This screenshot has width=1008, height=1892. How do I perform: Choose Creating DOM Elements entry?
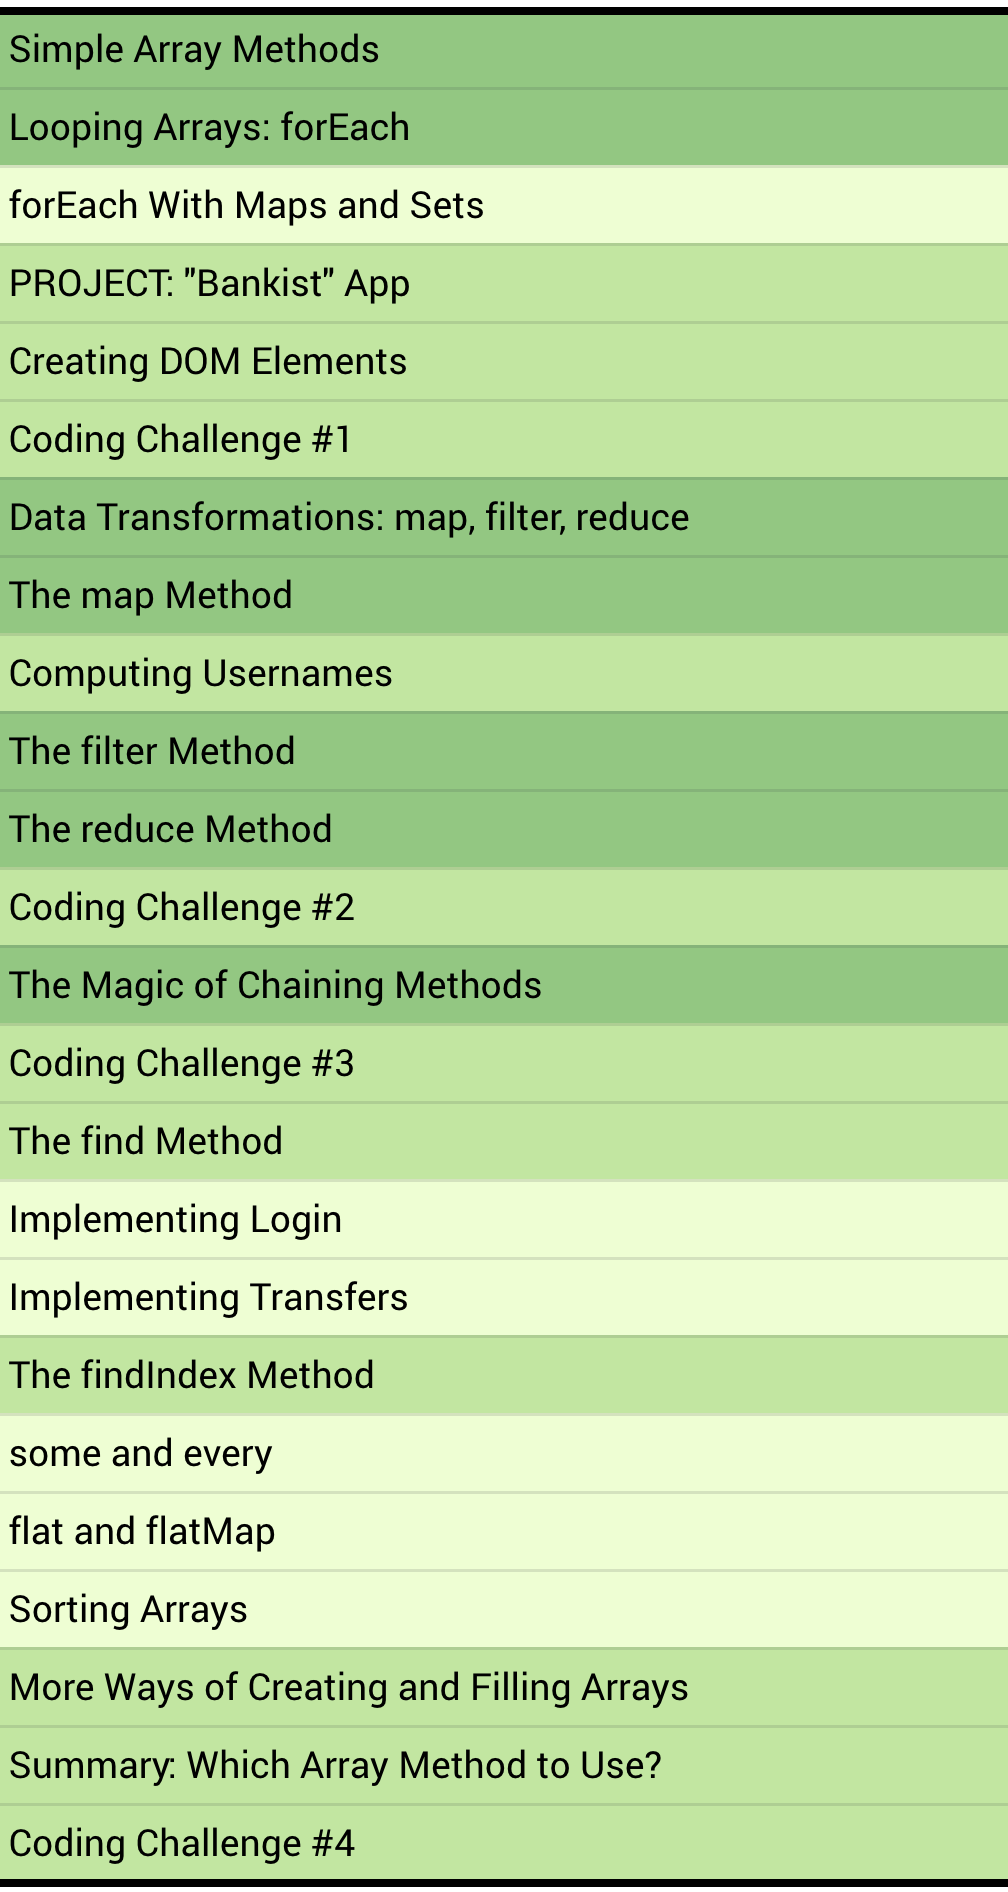pyautogui.click(x=208, y=362)
